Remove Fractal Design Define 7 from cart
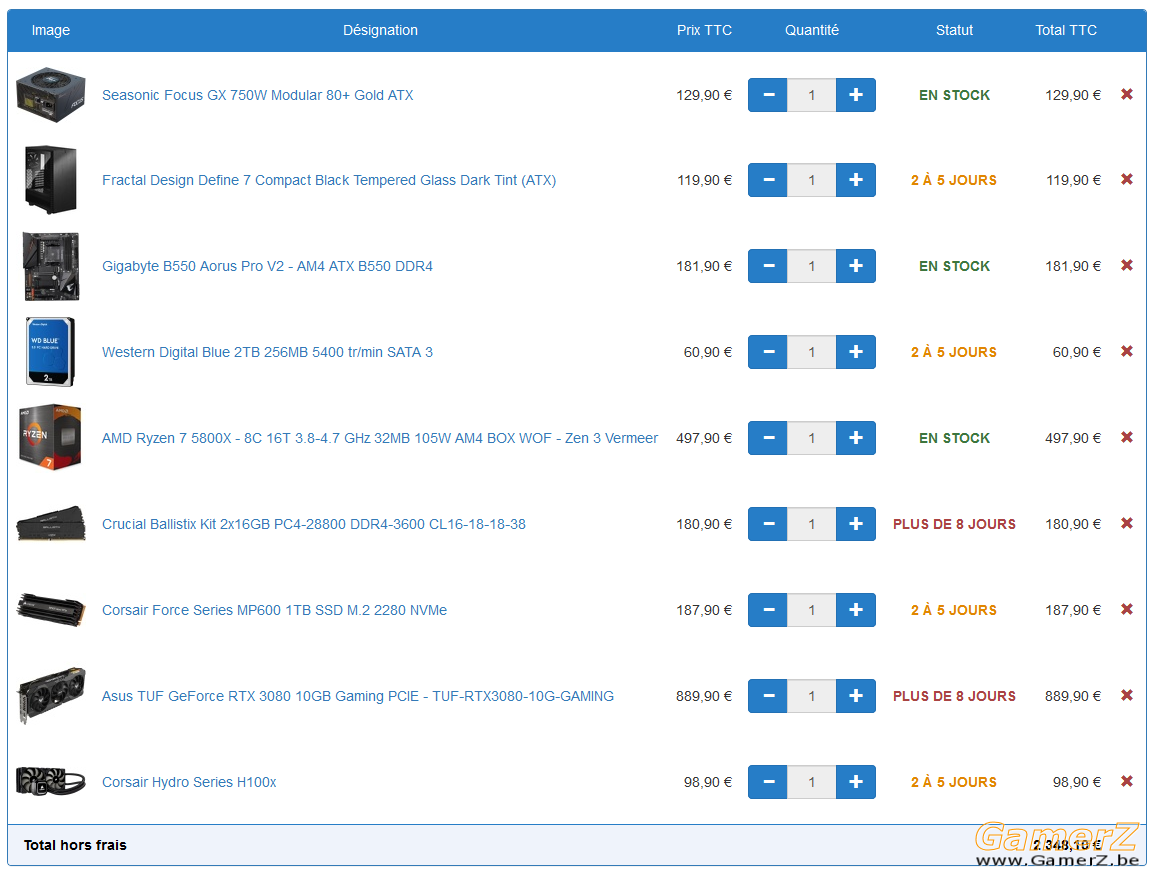Screen dimensions: 1160x876 [x=1127, y=179]
